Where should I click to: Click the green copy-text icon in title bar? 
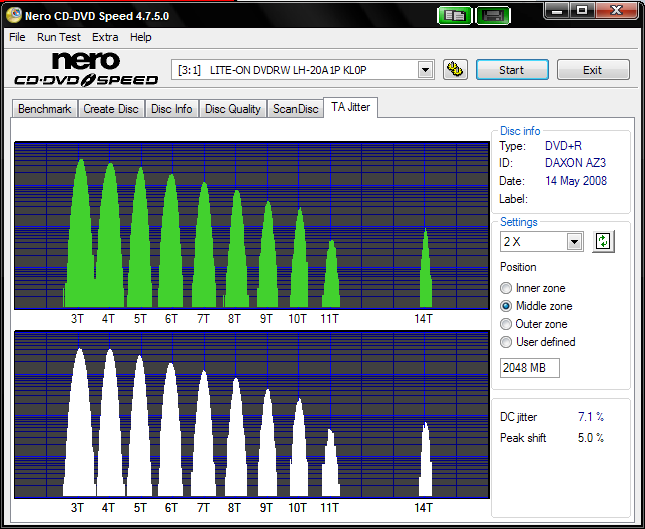point(455,16)
